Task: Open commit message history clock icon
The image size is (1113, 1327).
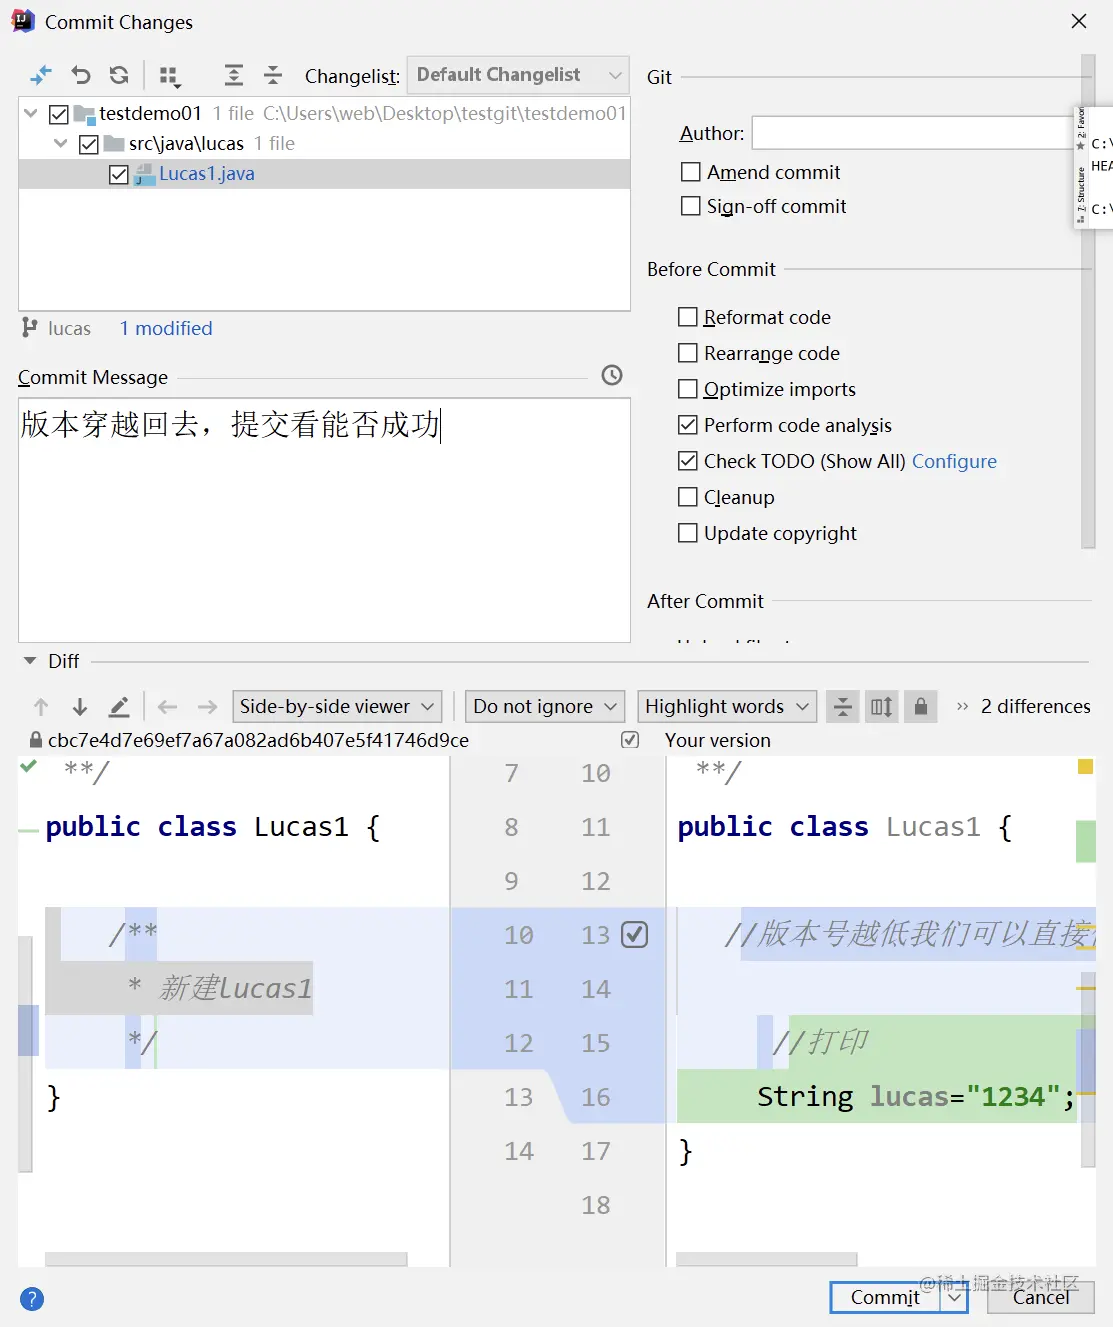Action: point(612,375)
